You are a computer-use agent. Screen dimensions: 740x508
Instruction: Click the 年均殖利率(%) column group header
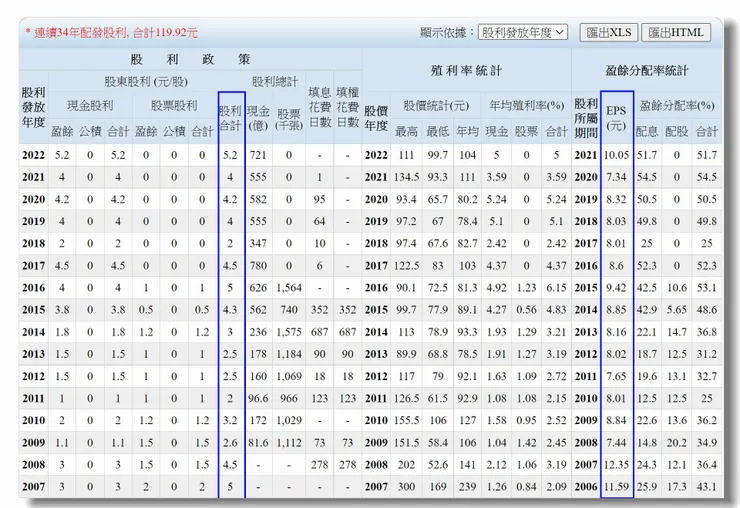(x=526, y=106)
